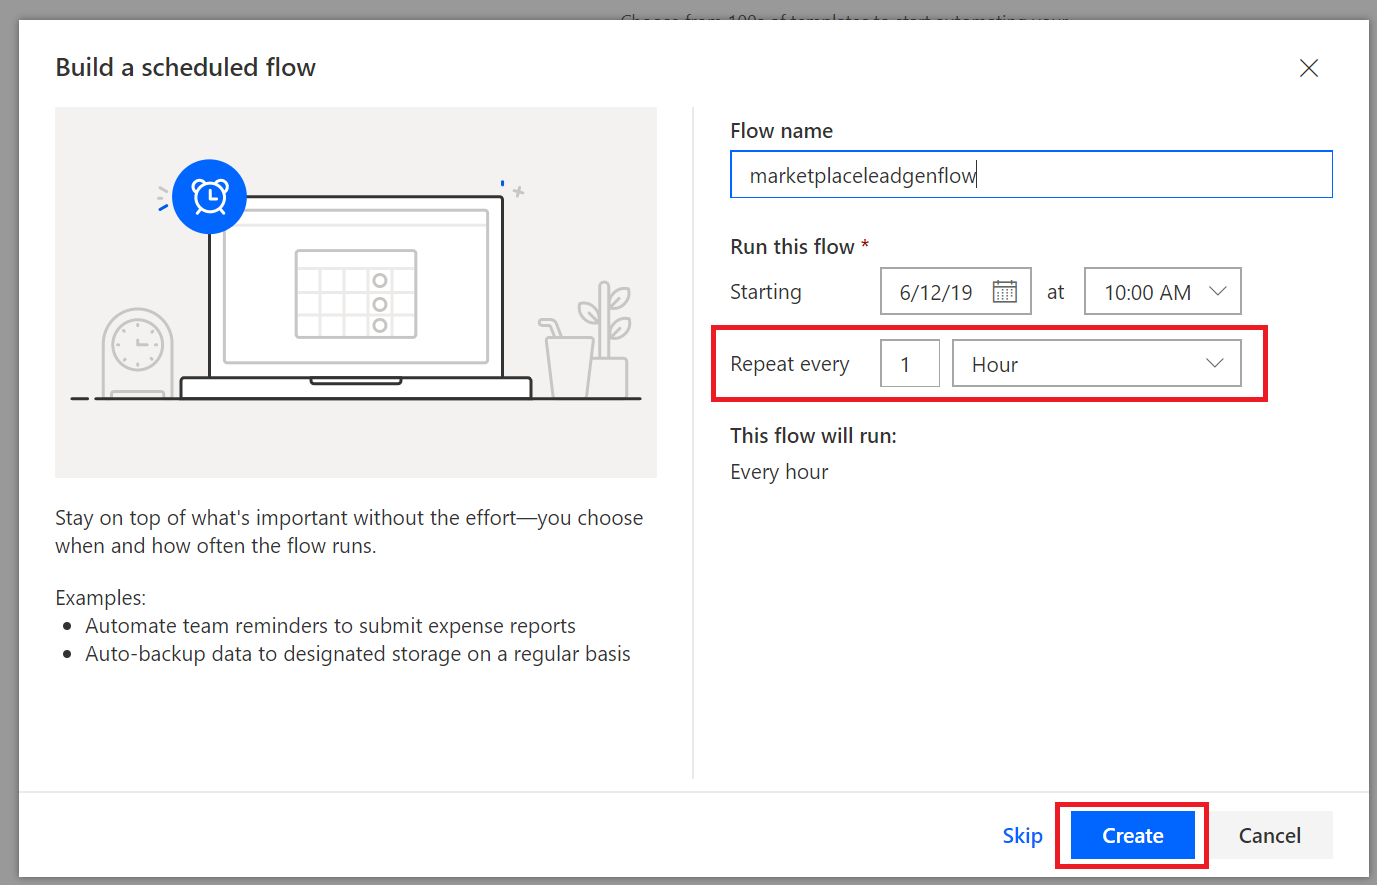Click the dialog close X icon
This screenshot has height=885, width=1377.
pyautogui.click(x=1309, y=68)
